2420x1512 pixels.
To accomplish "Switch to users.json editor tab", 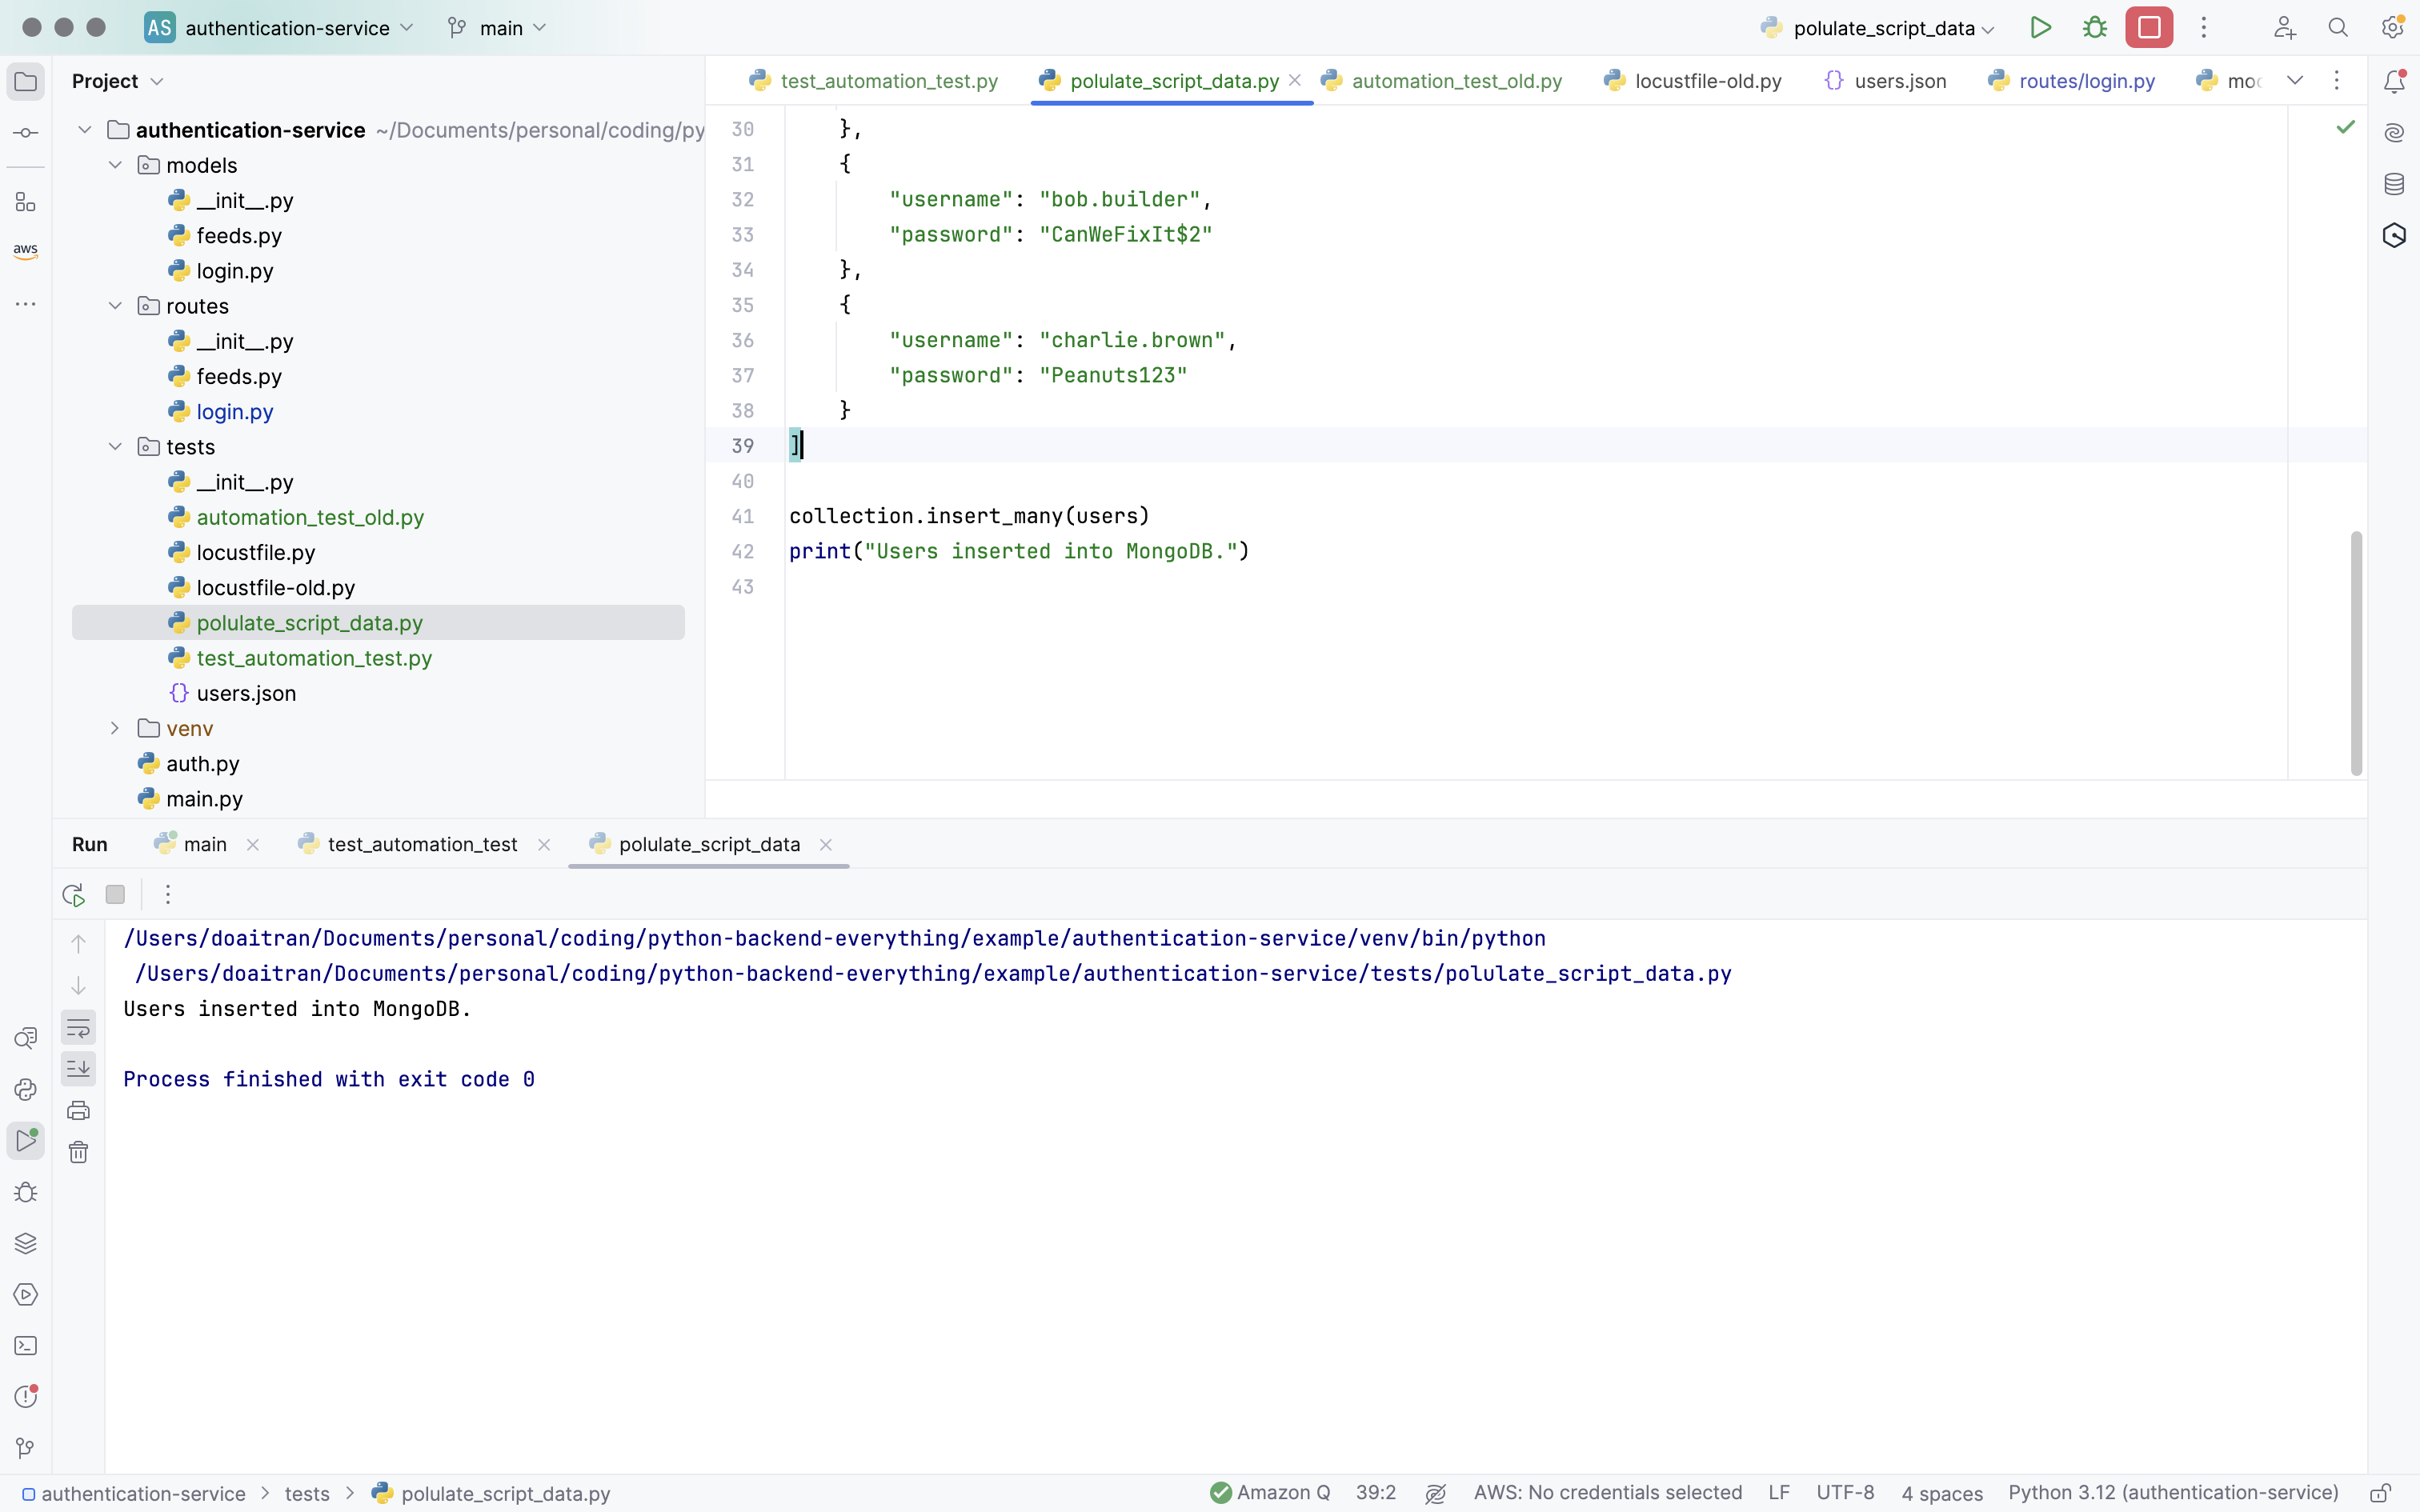I will (x=1885, y=81).
